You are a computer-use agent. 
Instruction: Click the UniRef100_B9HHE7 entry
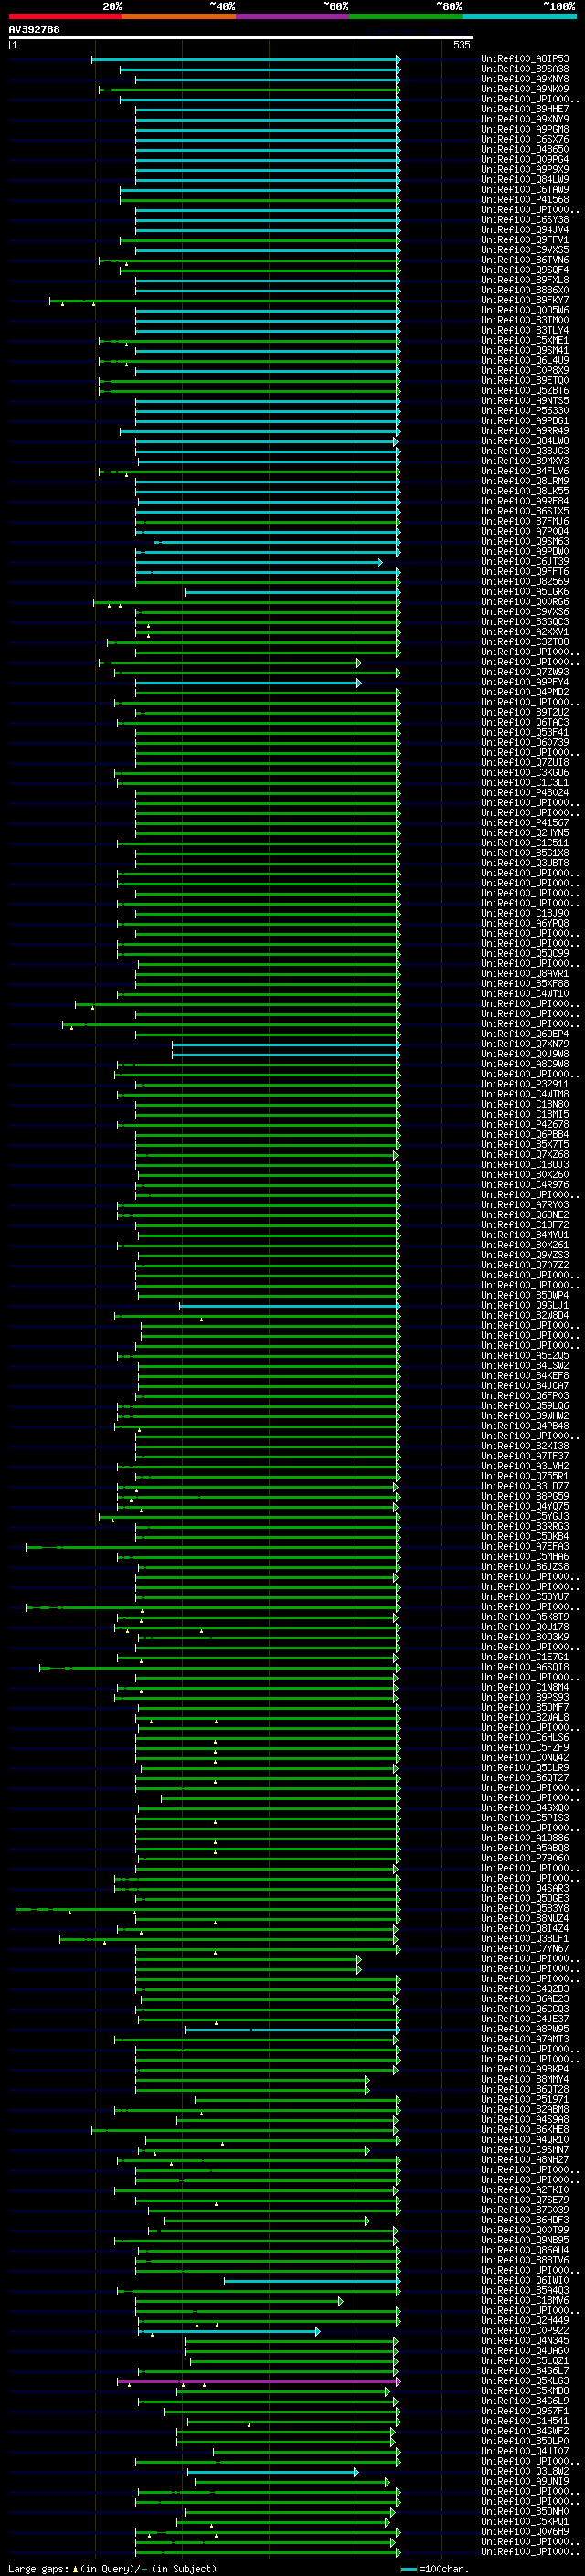pos(525,109)
